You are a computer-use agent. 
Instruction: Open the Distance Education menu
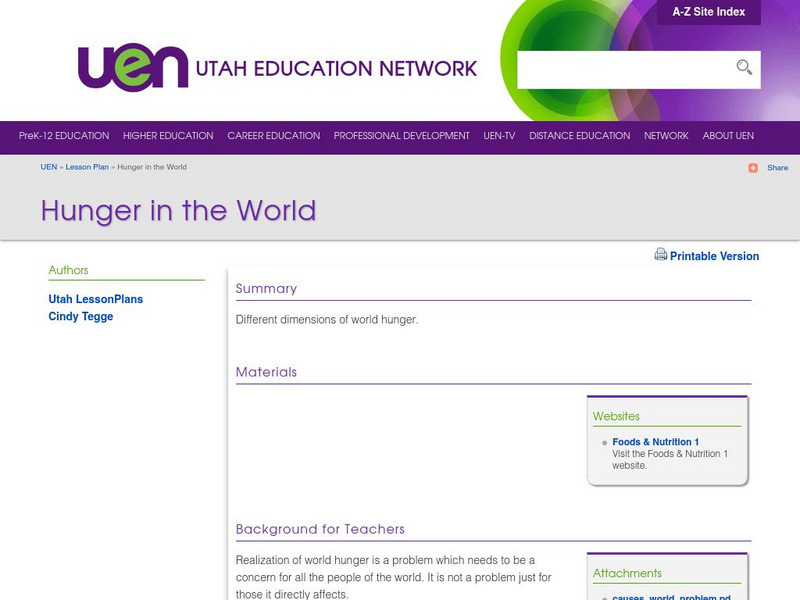tap(580, 135)
